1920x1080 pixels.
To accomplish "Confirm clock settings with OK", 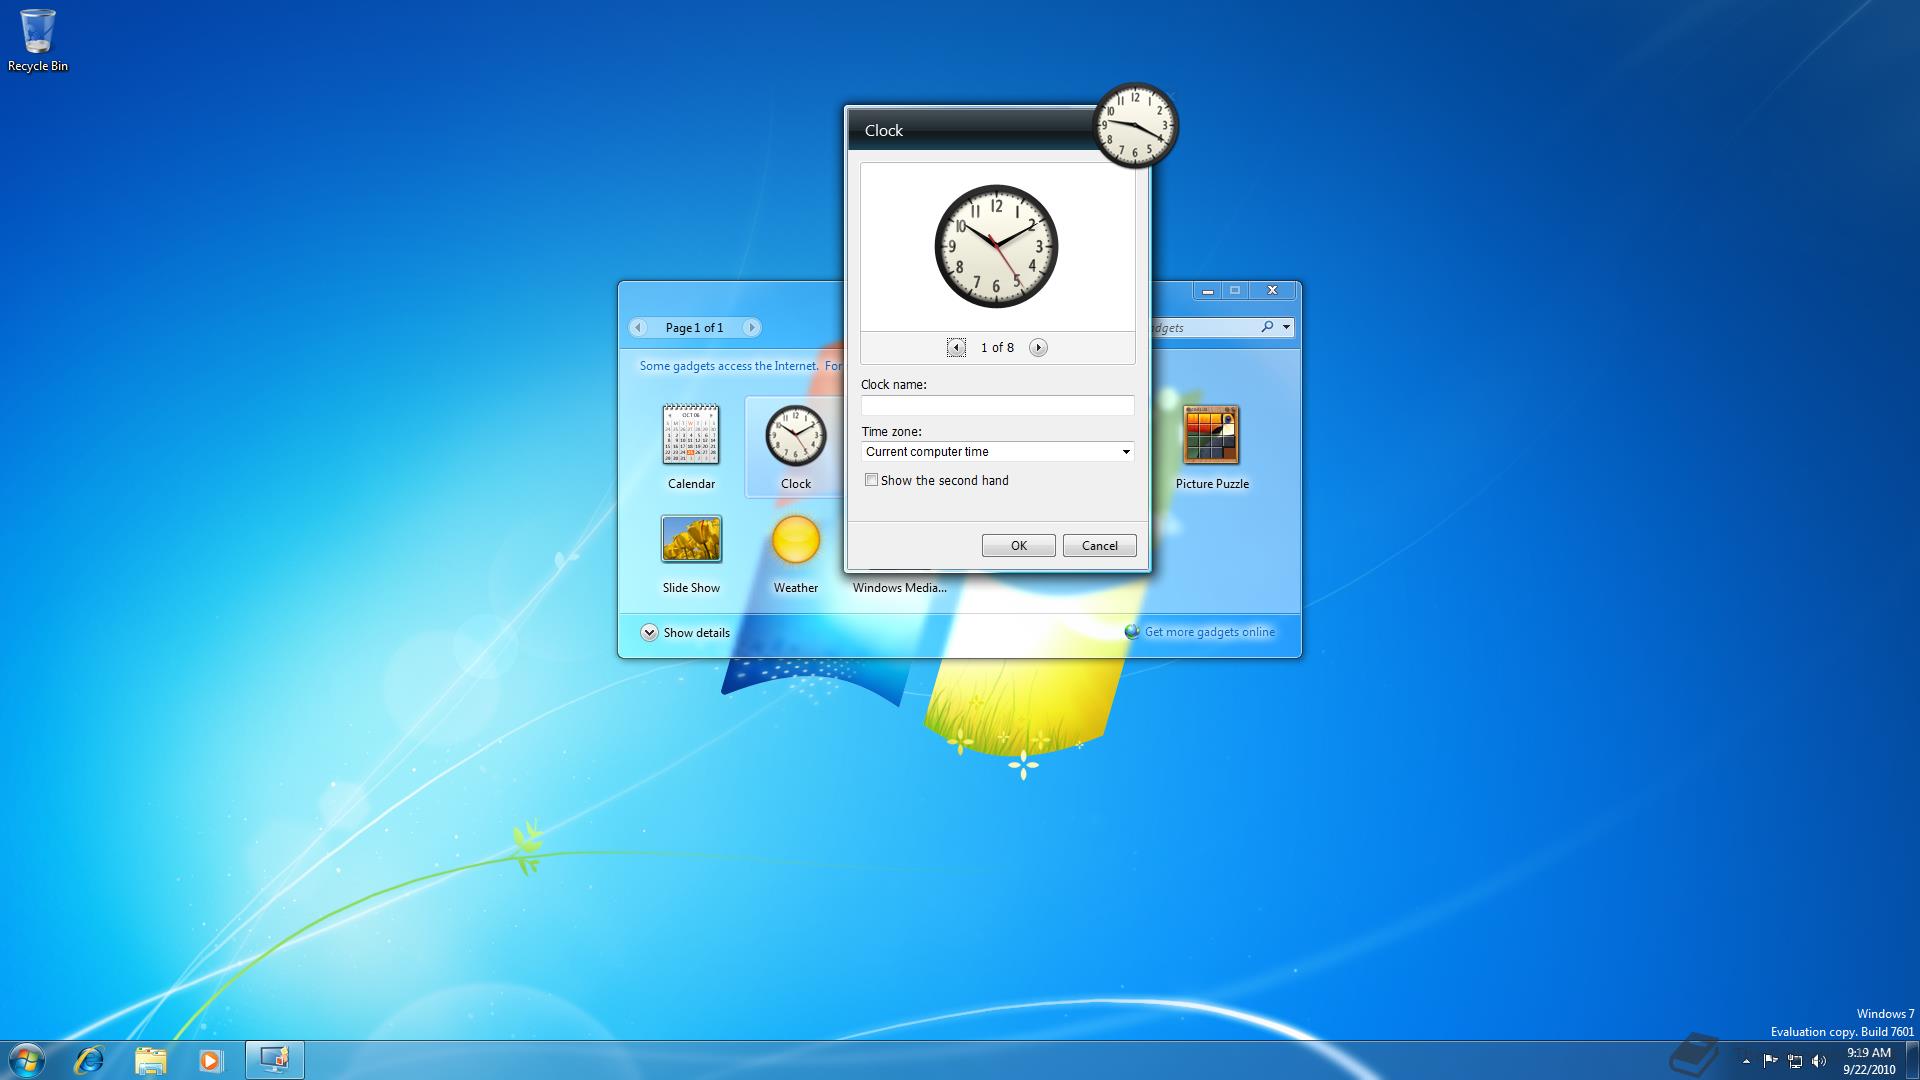I will click(x=1018, y=545).
